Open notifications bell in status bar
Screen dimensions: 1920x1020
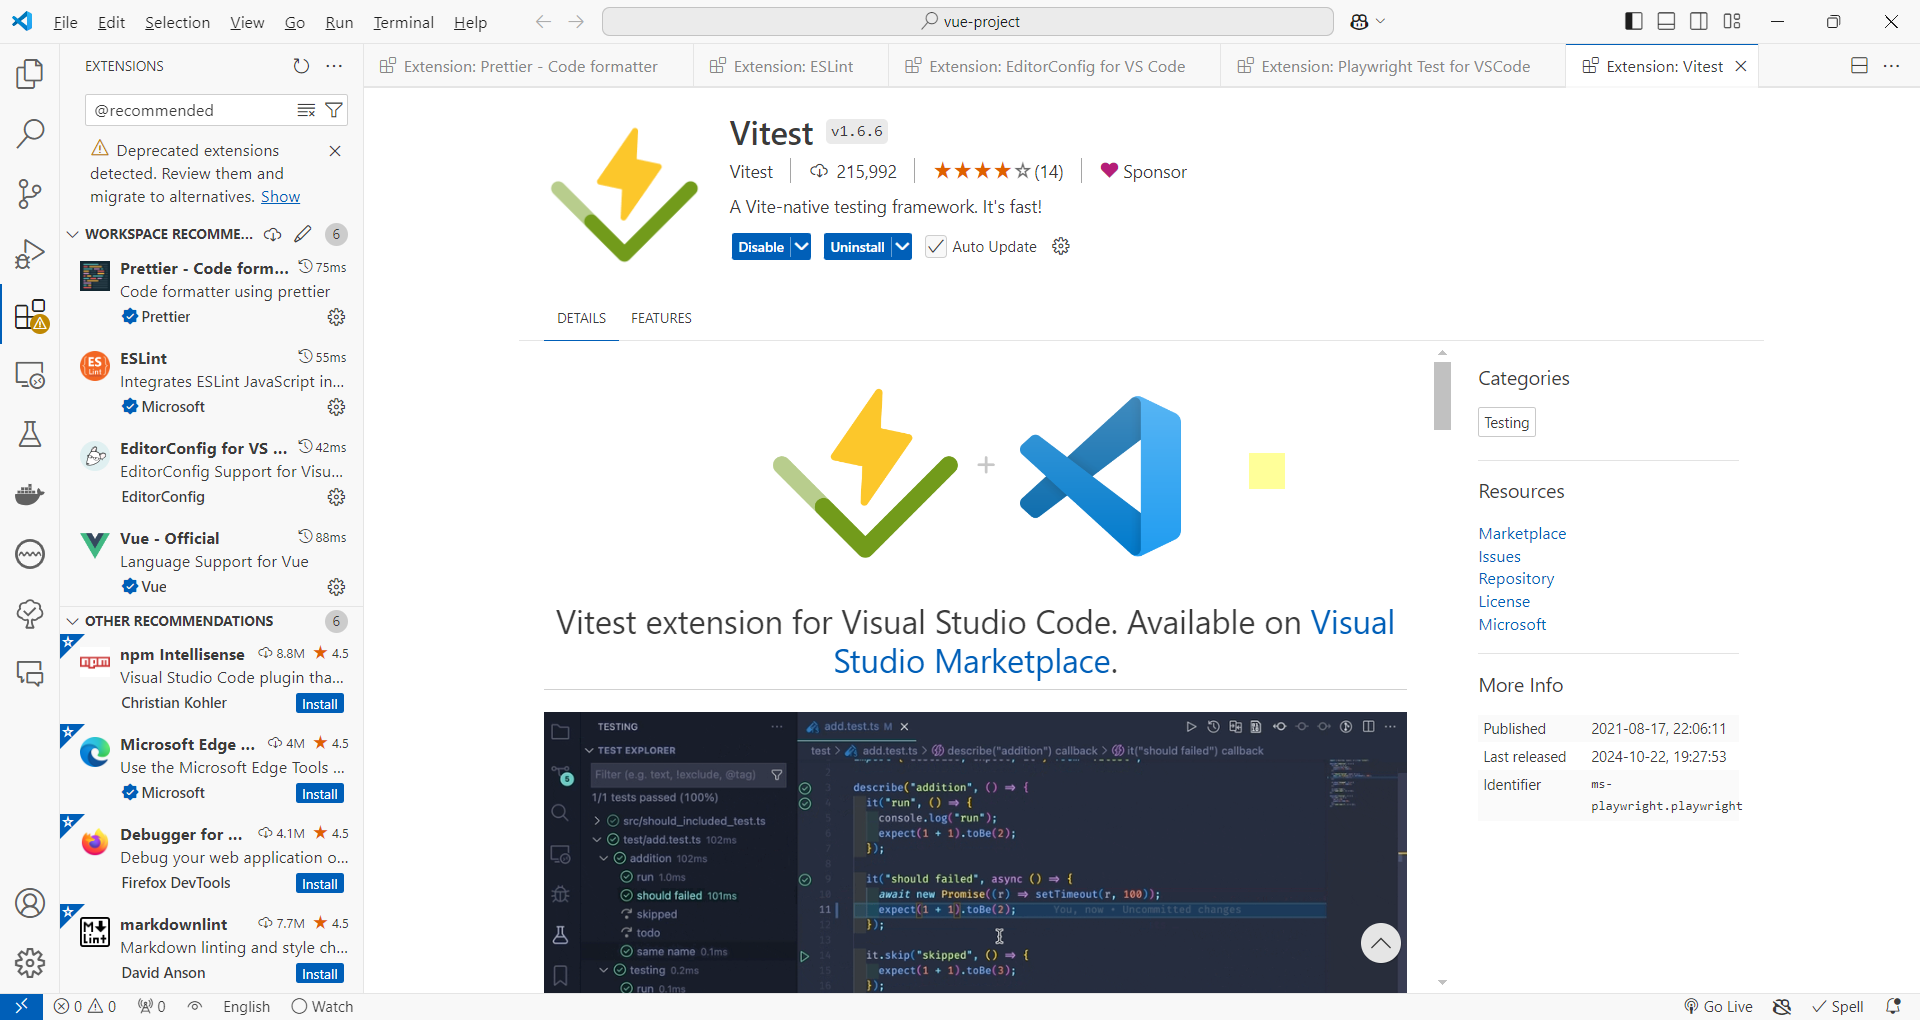pos(1893,1007)
